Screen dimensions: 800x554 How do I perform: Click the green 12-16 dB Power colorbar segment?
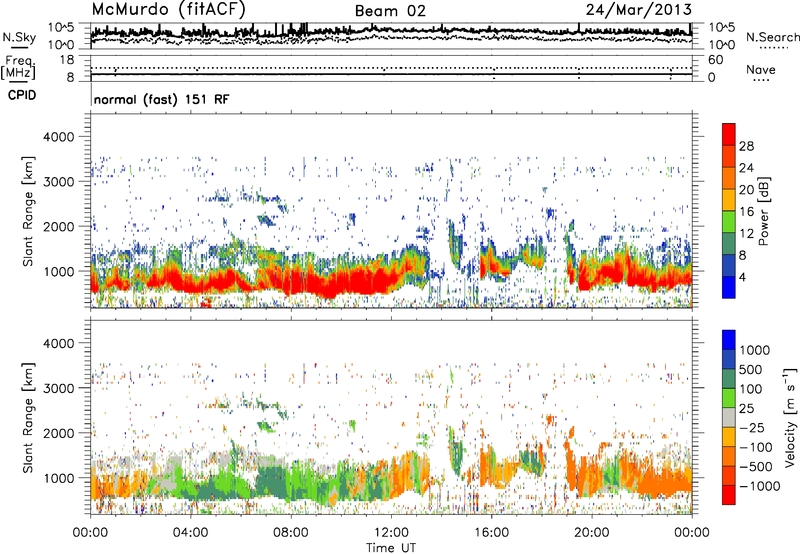coord(729,221)
